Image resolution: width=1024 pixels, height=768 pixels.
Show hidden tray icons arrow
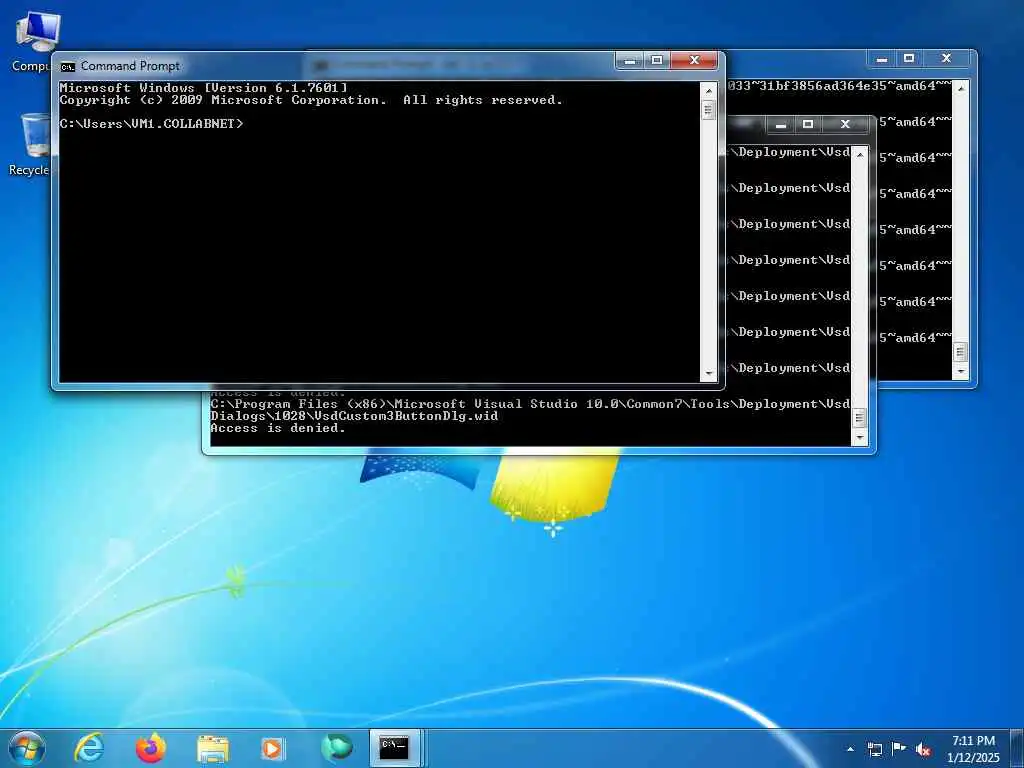(x=850, y=749)
